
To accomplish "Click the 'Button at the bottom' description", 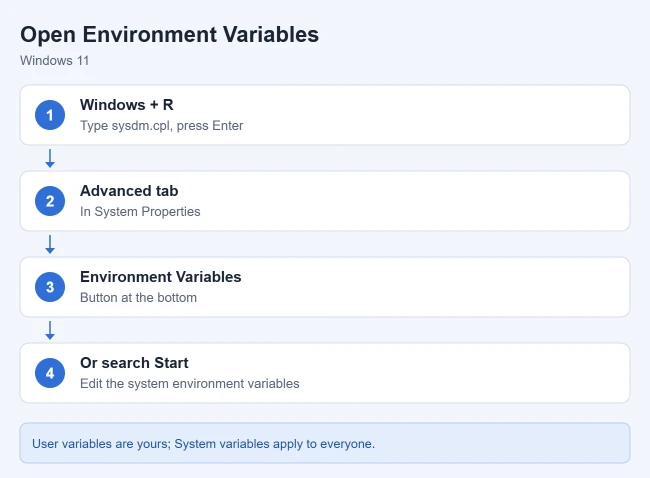I will 138,298.
